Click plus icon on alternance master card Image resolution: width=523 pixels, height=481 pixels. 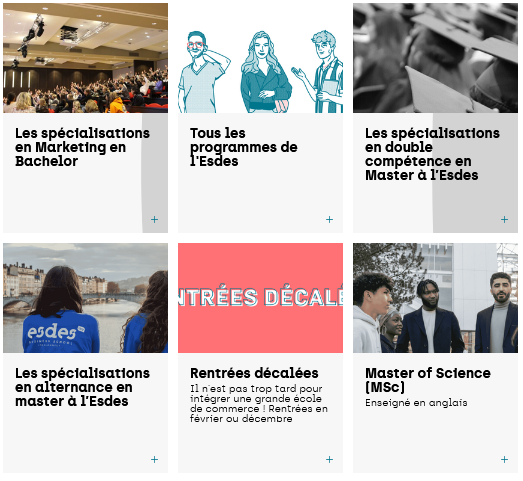pyautogui.click(x=154, y=460)
